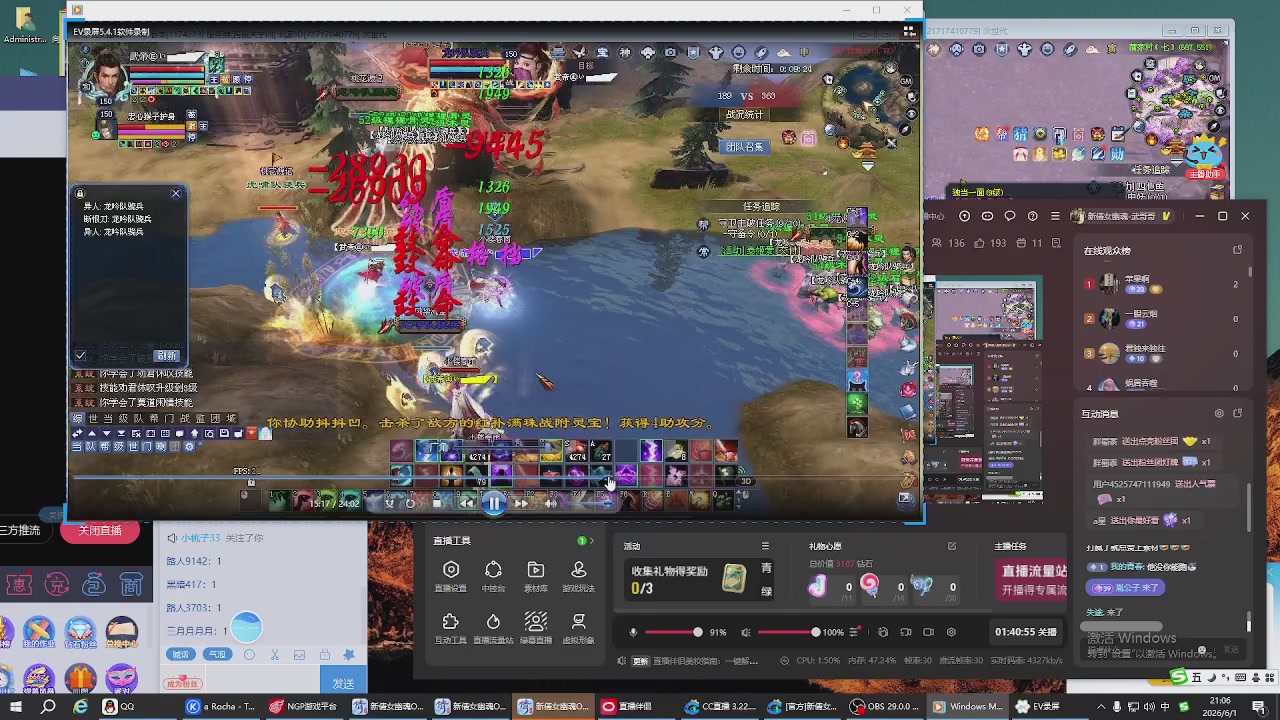Click the 发送 send button in chat
The height and width of the screenshot is (720, 1280).
click(x=343, y=682)
